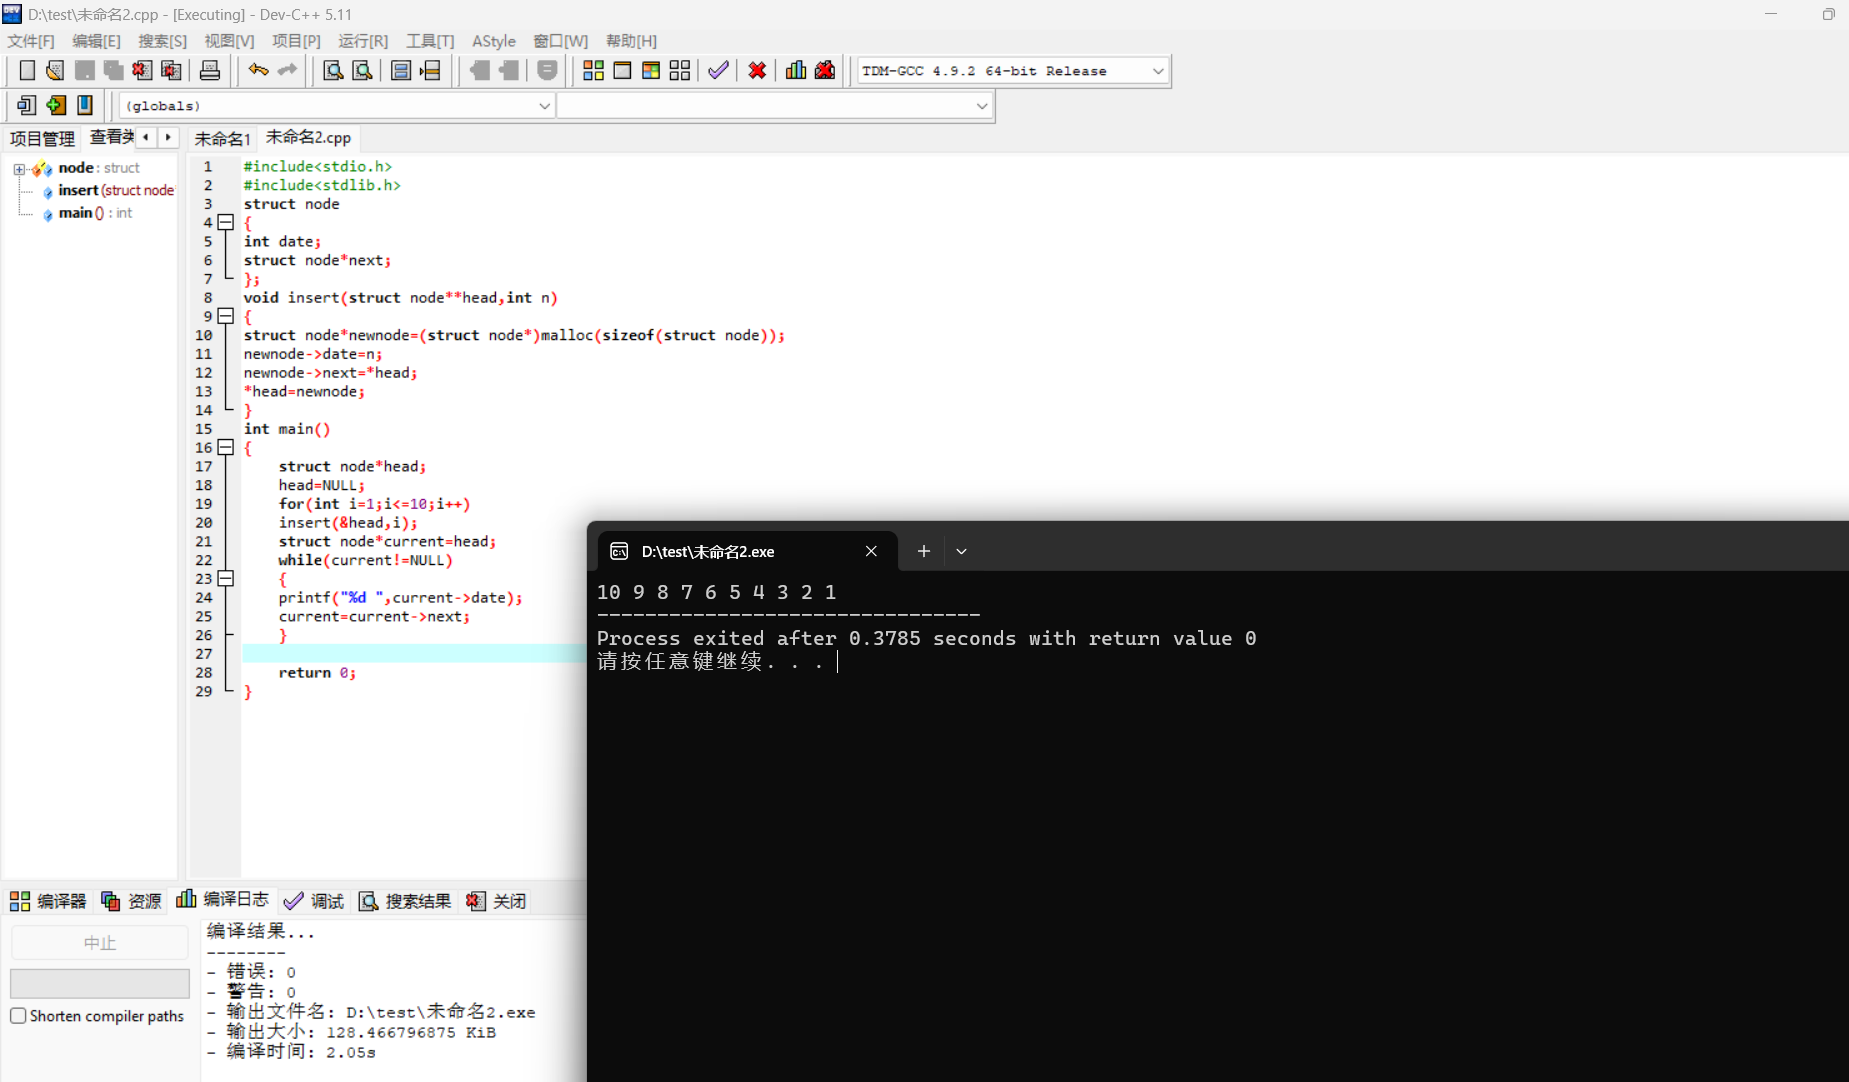Click the Save All toolbar icon
This screenshot has height=1082, width=1849.
tap(113, 70)
